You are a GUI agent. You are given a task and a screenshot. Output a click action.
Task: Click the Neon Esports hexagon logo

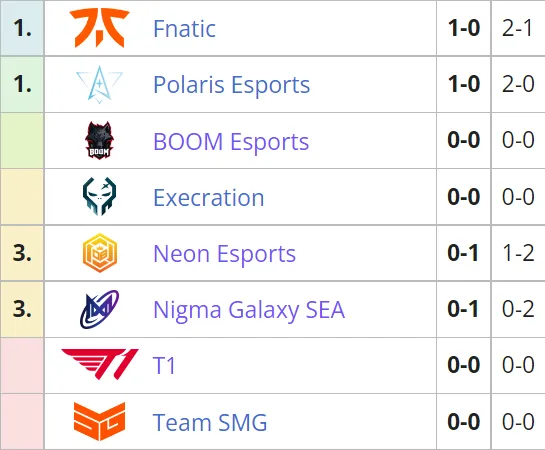(x=100, y=253)
